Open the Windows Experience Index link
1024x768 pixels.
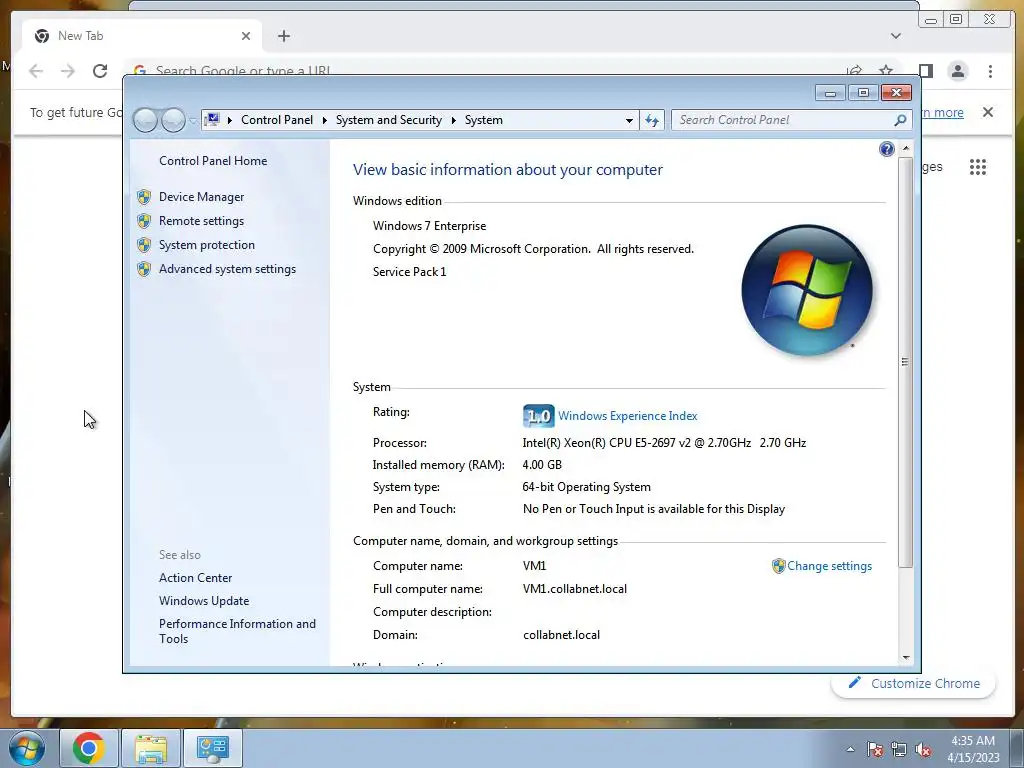point(628,416)
